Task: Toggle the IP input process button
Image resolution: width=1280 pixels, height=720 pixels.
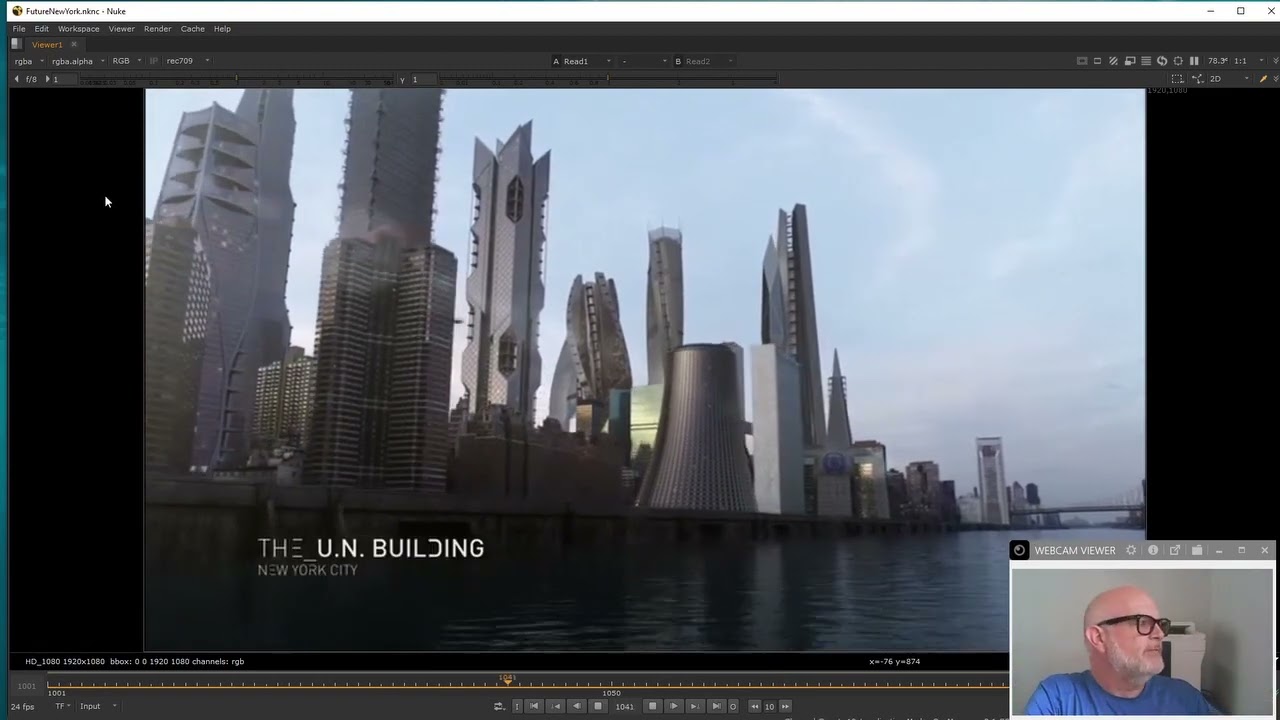Action: tap(154, 61)
